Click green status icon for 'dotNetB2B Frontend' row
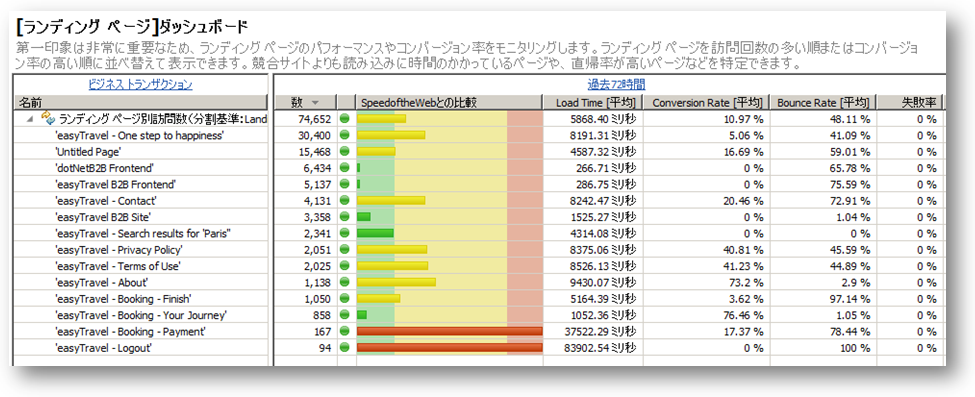Viewport: 975px width, 397px height. tap(344, 167)
